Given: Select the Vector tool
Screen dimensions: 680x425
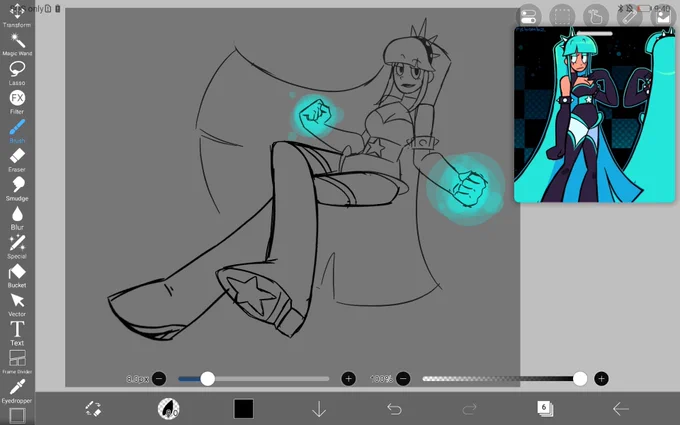Looking at the screenshot, I should click(x=17, y=304).
